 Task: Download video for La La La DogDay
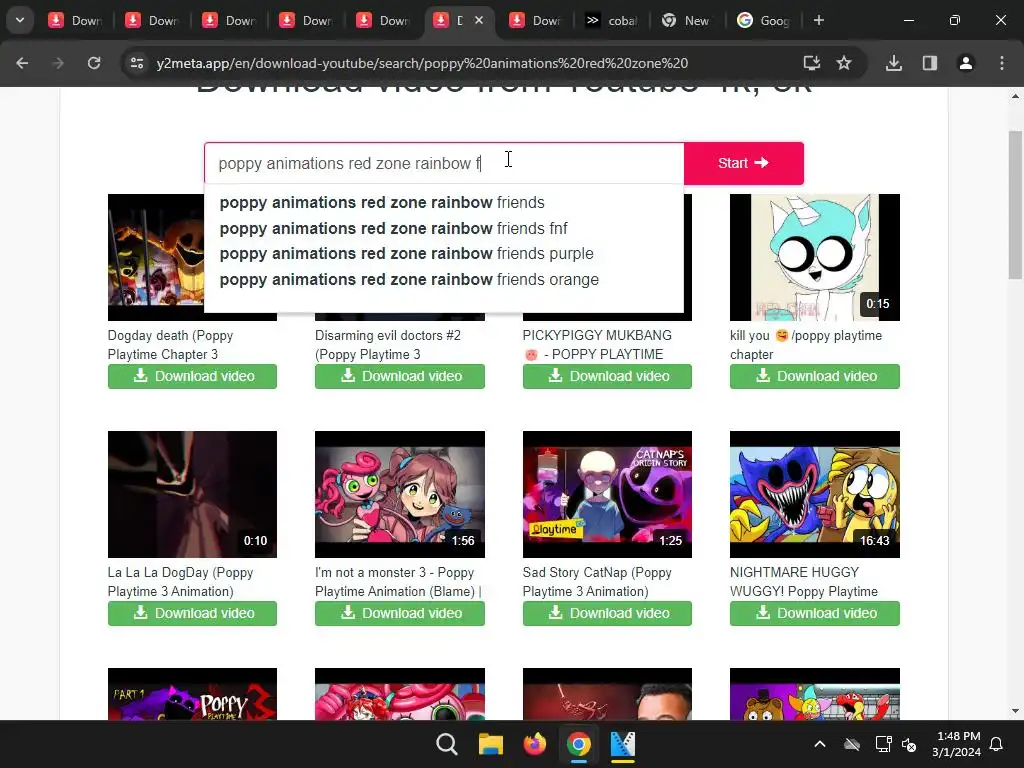(192, 613)
